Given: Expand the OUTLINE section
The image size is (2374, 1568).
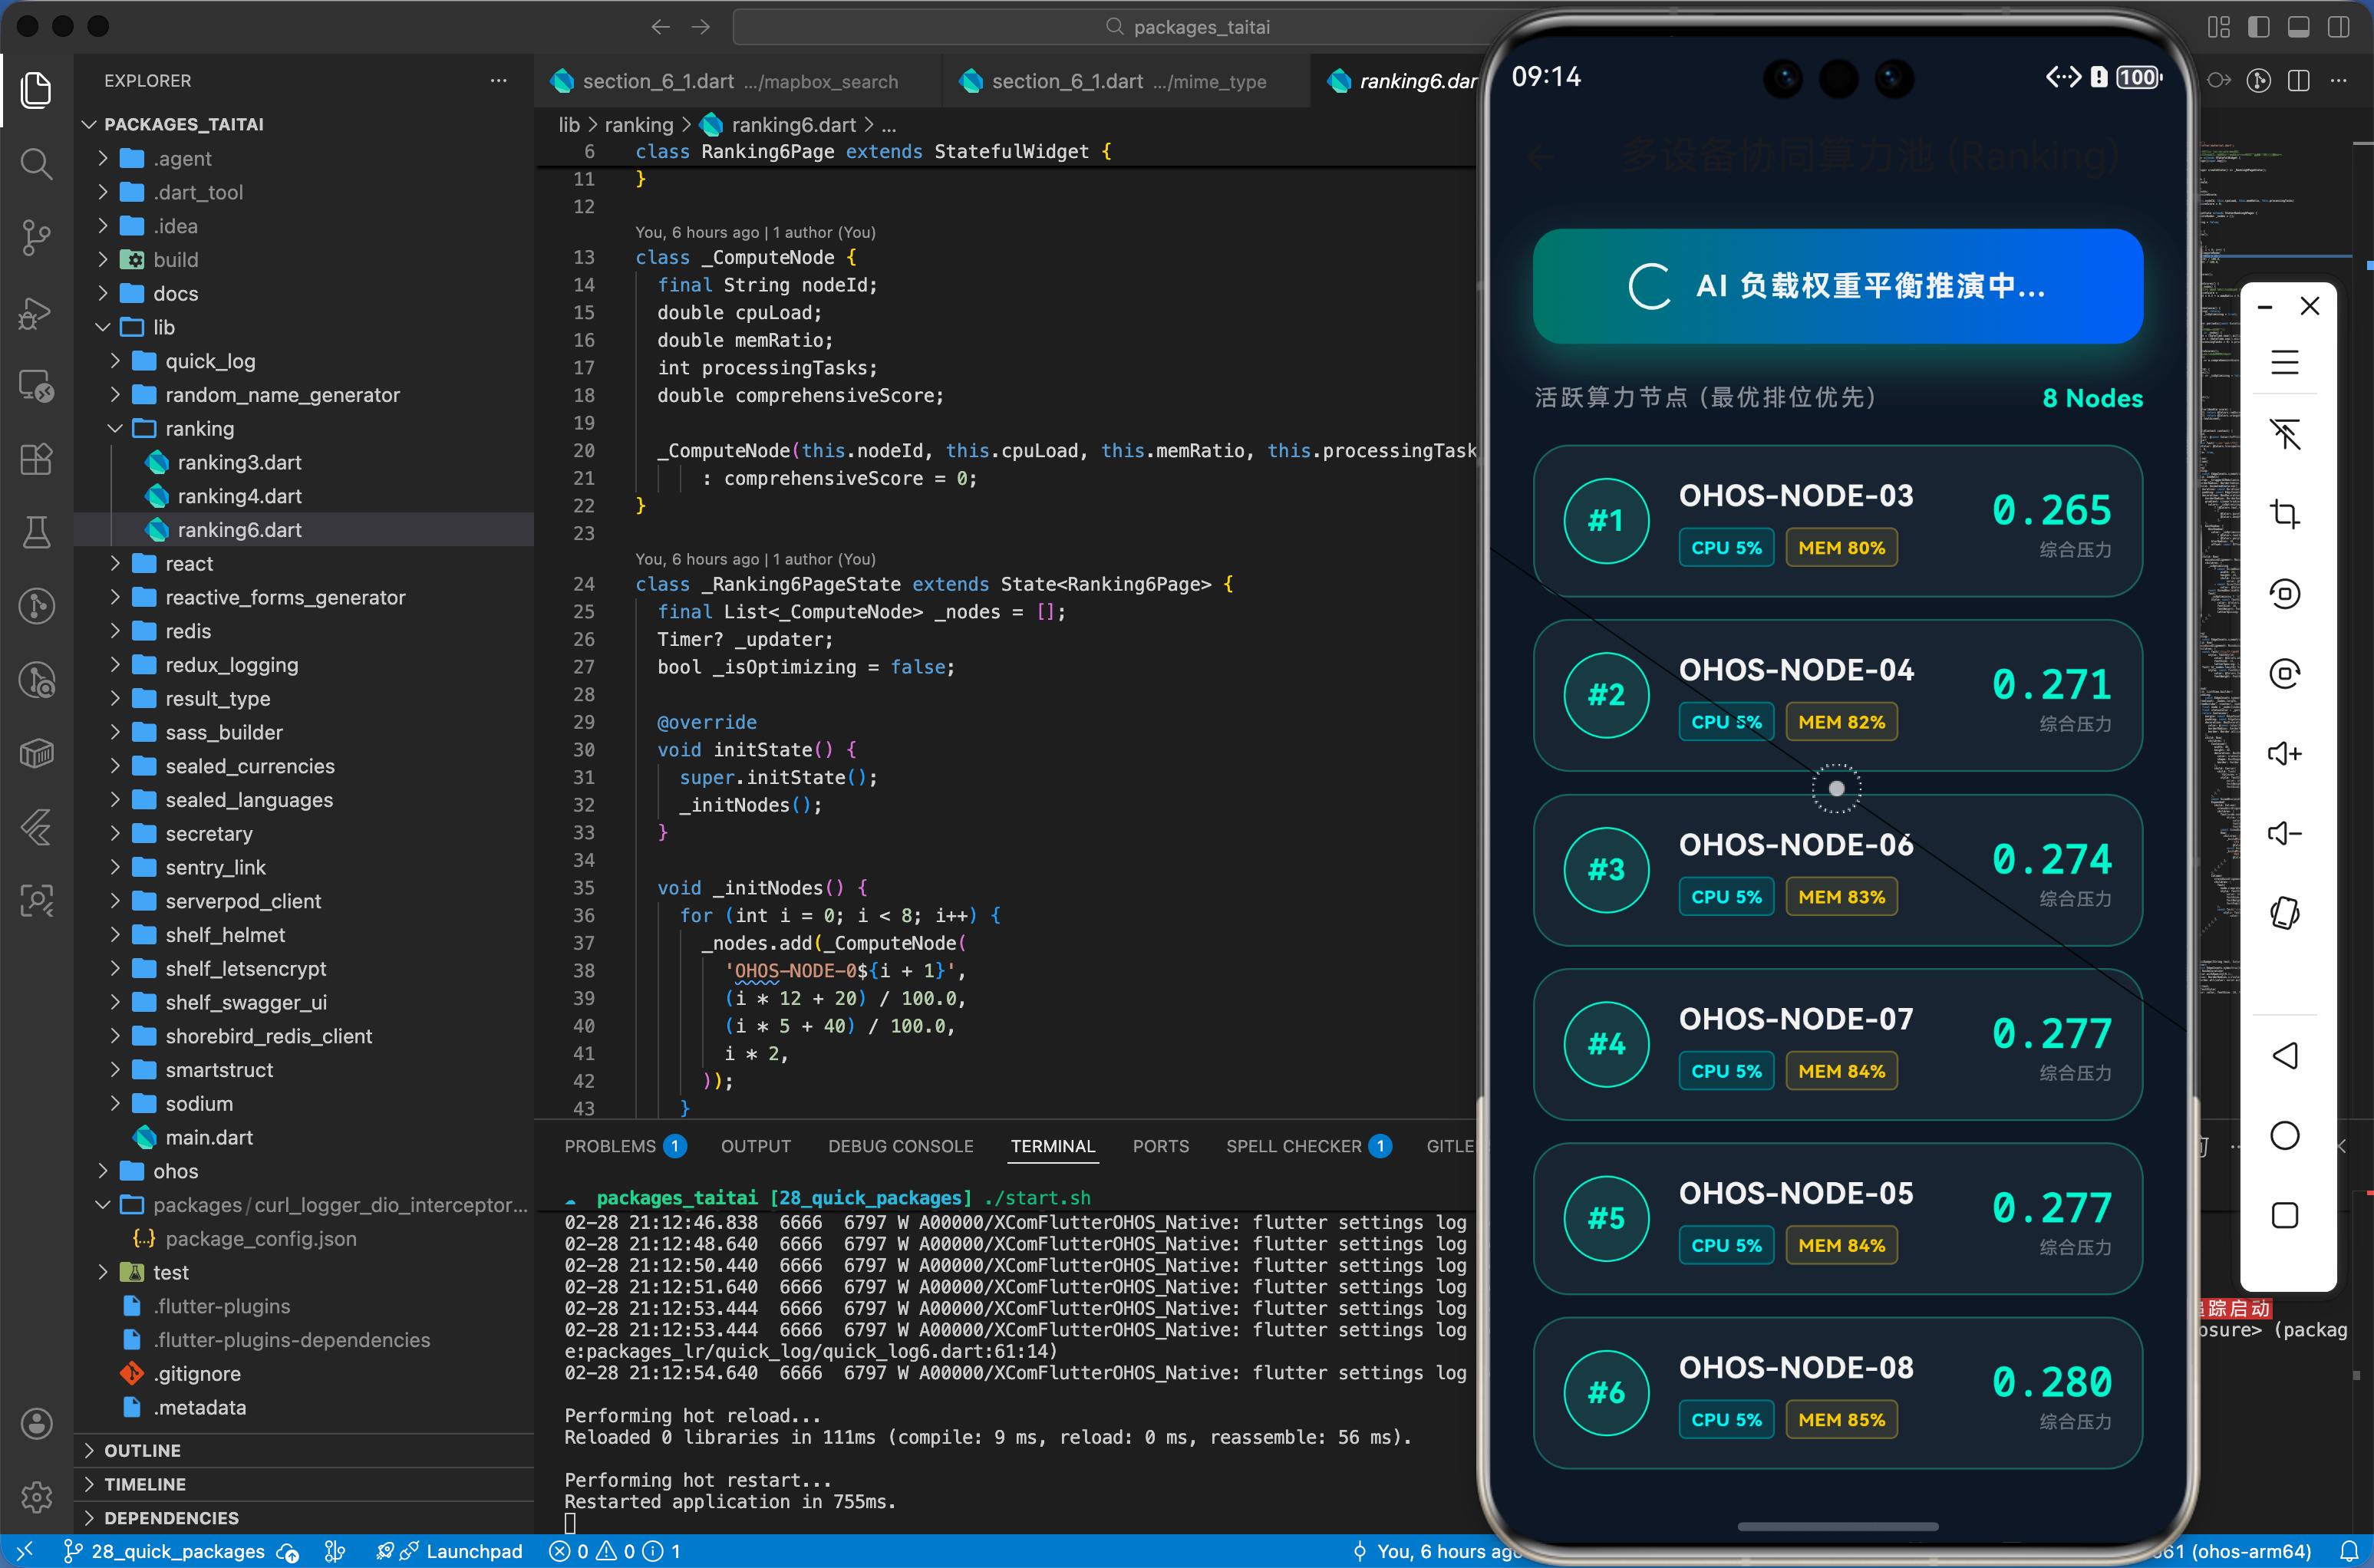Looking at the screenshot, I should (142, 1450).
